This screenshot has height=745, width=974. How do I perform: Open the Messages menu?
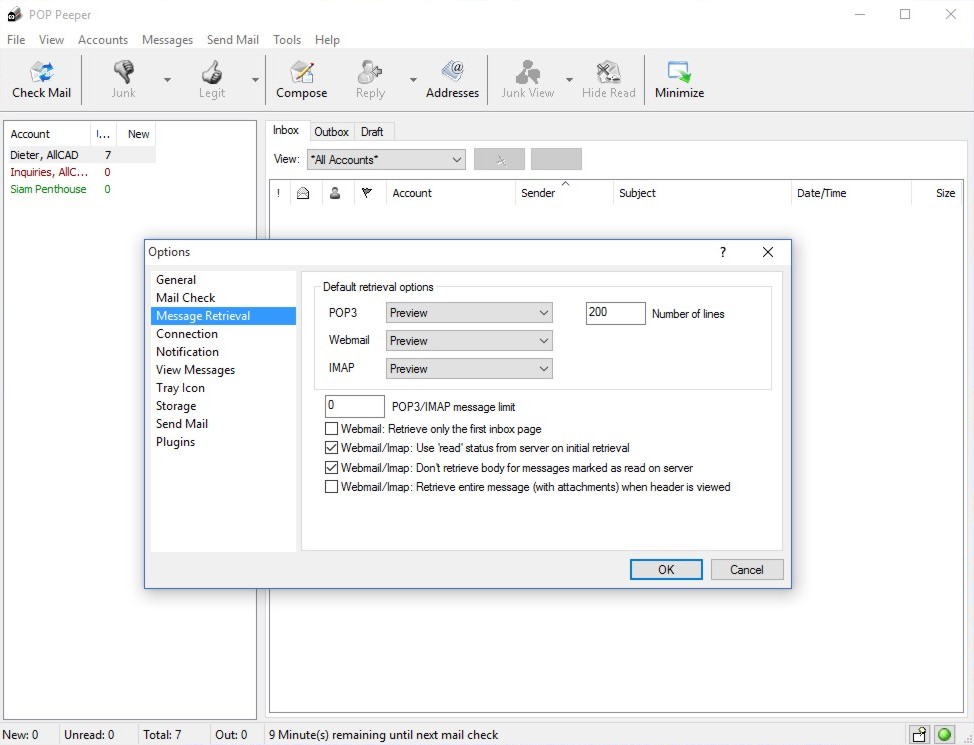pos(167,40)
